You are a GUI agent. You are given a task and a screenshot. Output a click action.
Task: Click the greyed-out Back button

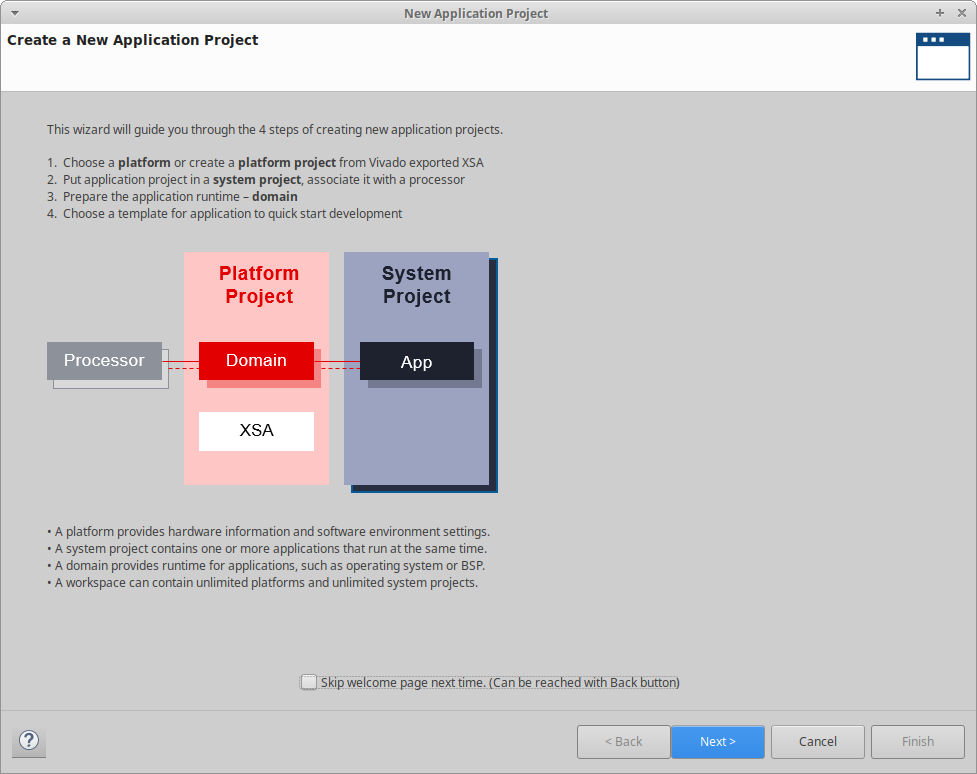click(623, 741)
